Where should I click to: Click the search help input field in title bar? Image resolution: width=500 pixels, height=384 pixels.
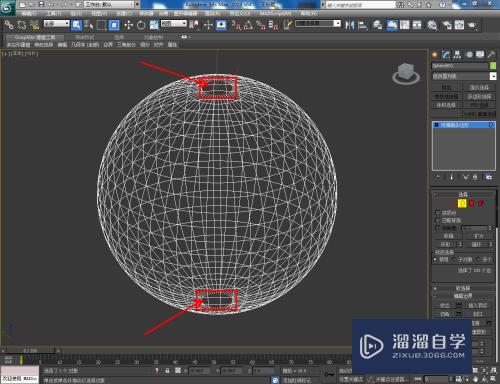tap(361, 5)
